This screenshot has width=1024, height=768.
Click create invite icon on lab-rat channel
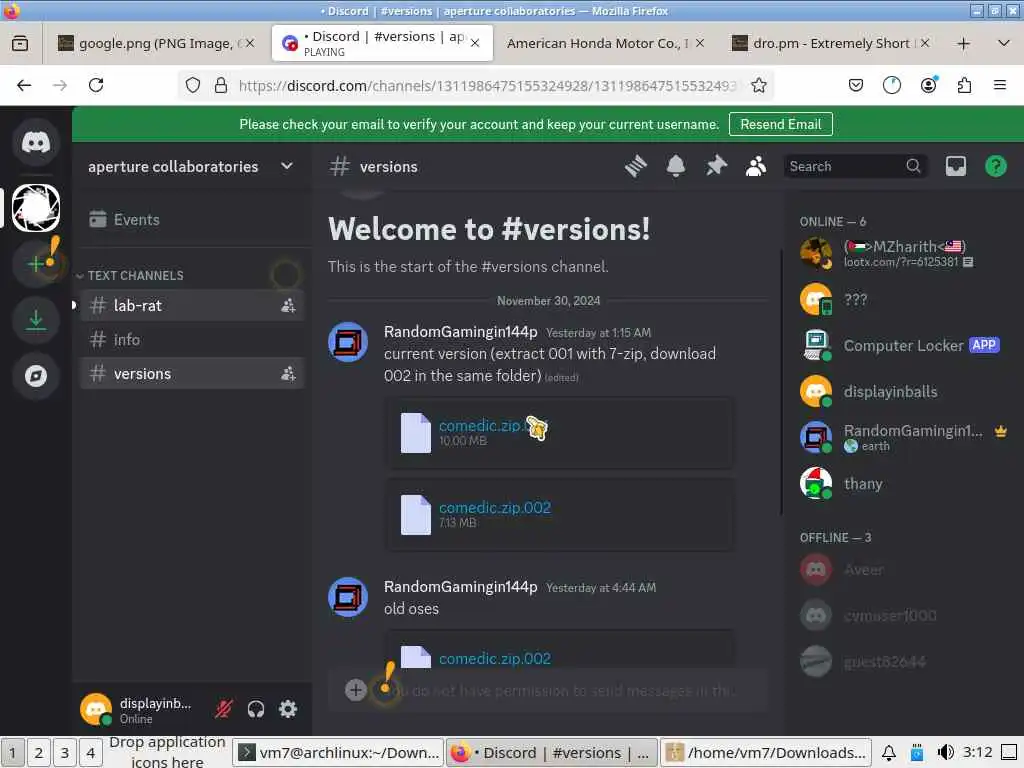click(x=288, y=305)
